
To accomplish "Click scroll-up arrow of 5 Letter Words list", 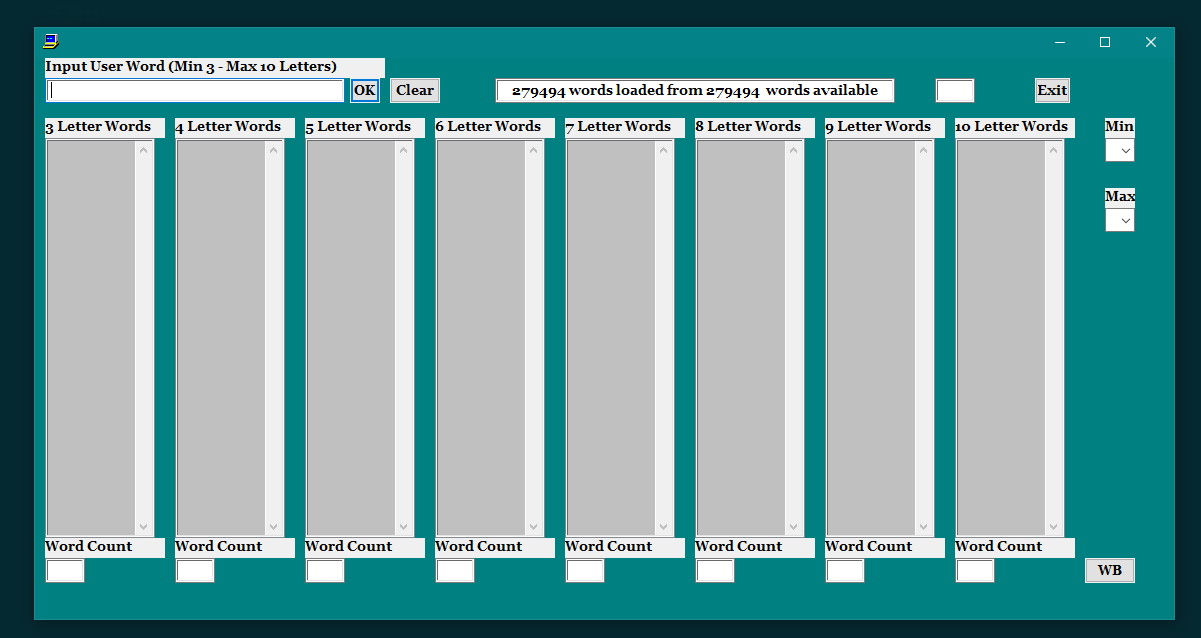I will 404,150.
